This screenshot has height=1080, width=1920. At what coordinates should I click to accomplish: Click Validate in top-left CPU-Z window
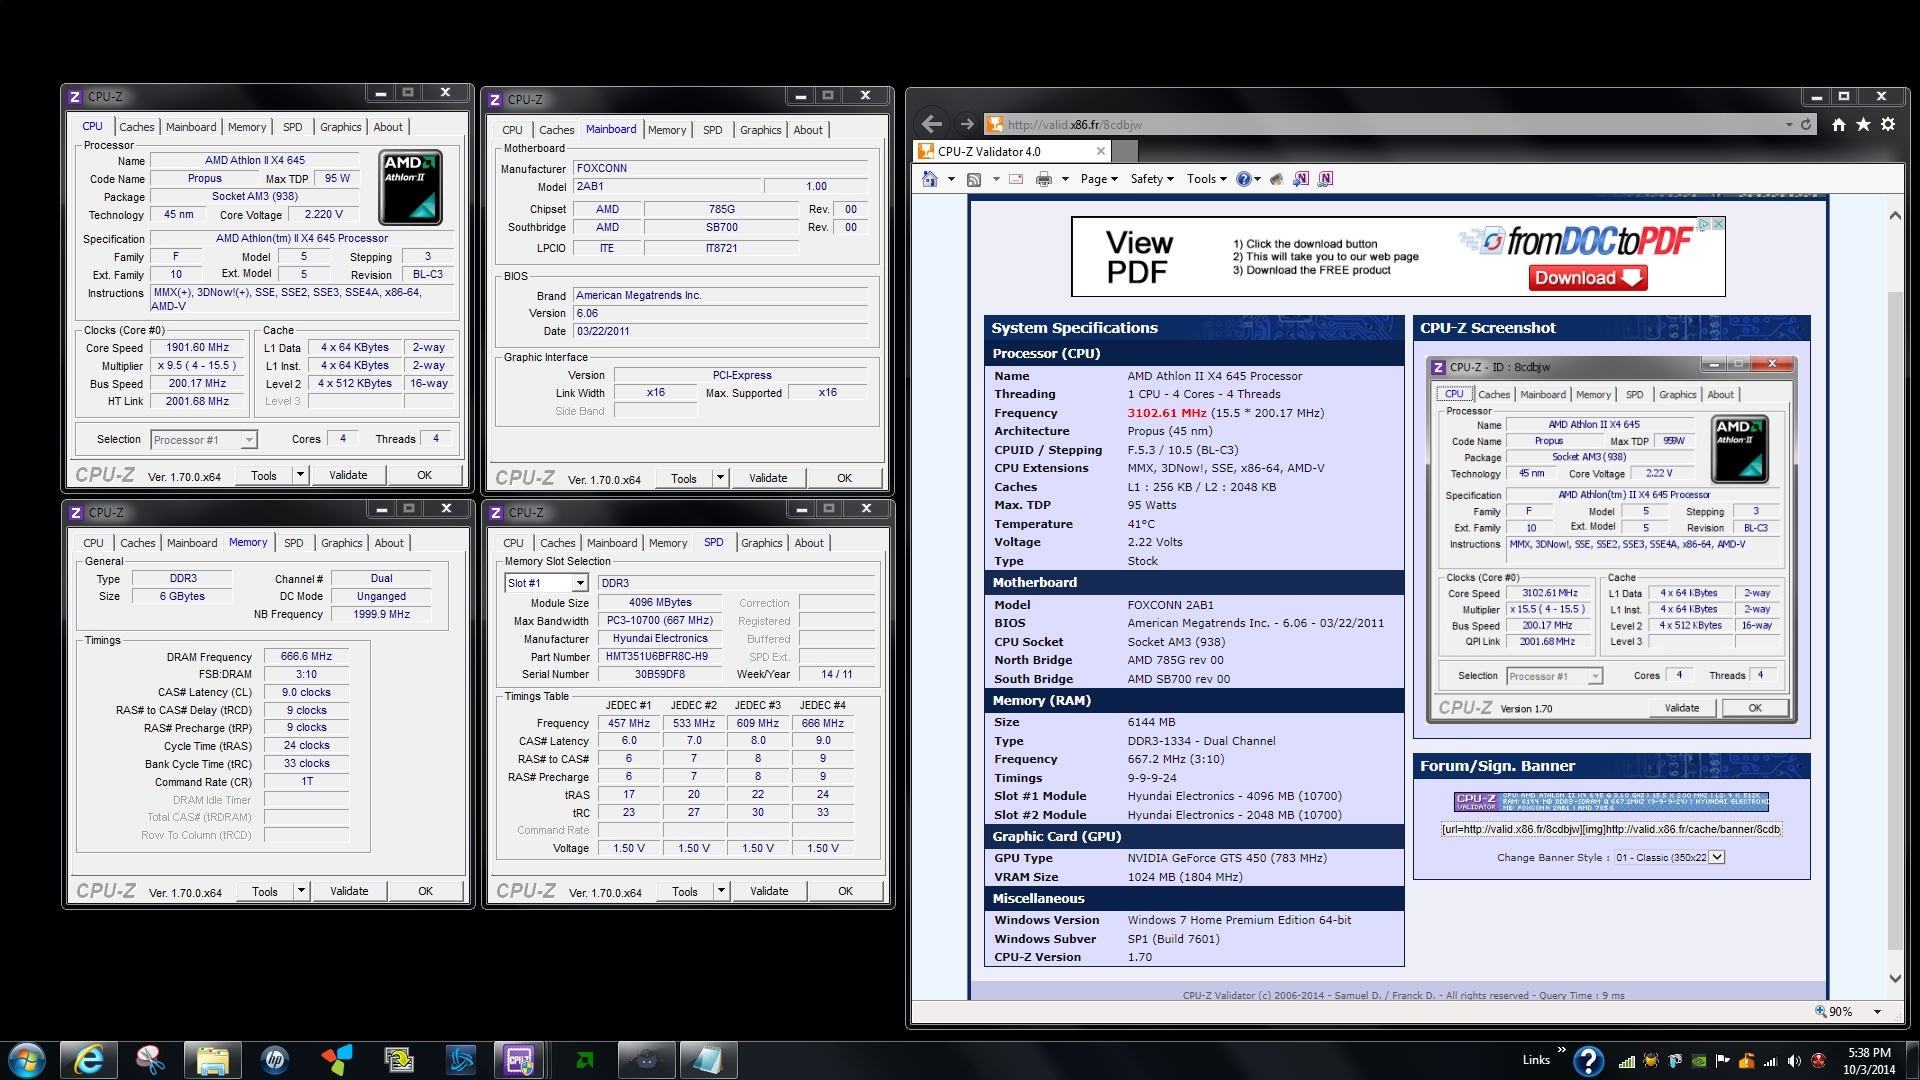[348, 475]
